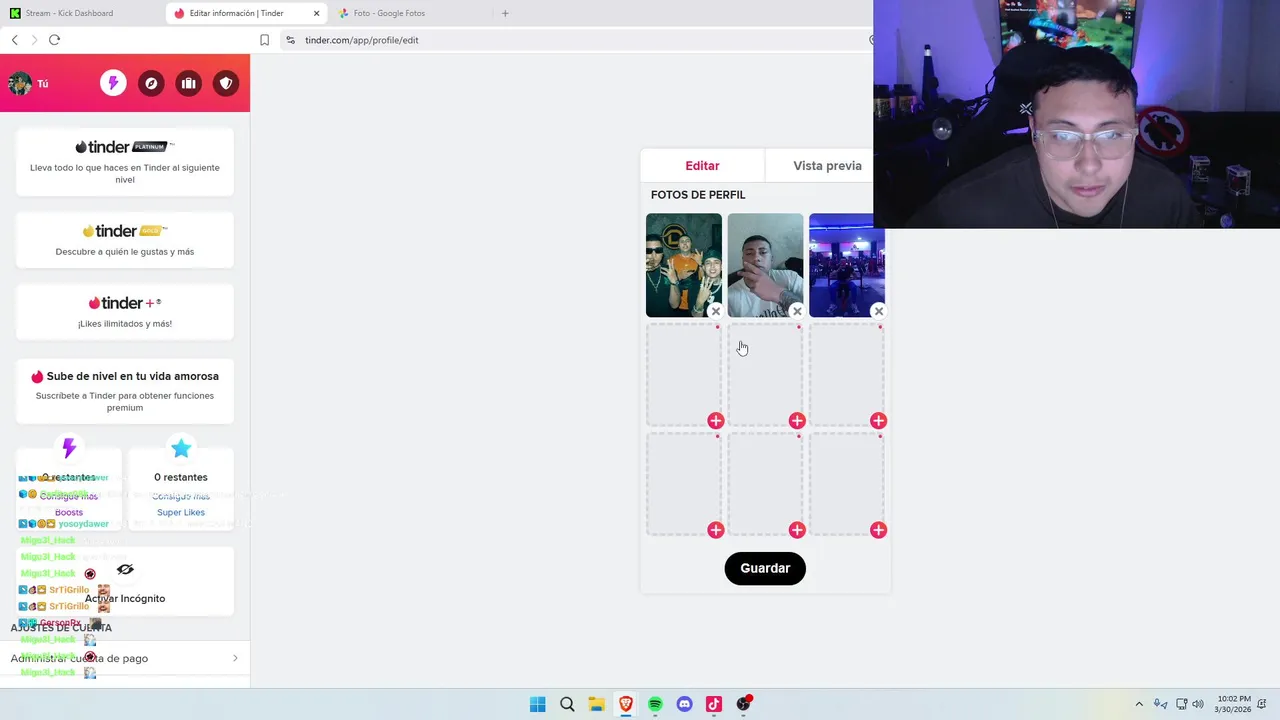Remove the first profile photo
The width and height of the screenshot is (1280, 720).
coord(716,311)
